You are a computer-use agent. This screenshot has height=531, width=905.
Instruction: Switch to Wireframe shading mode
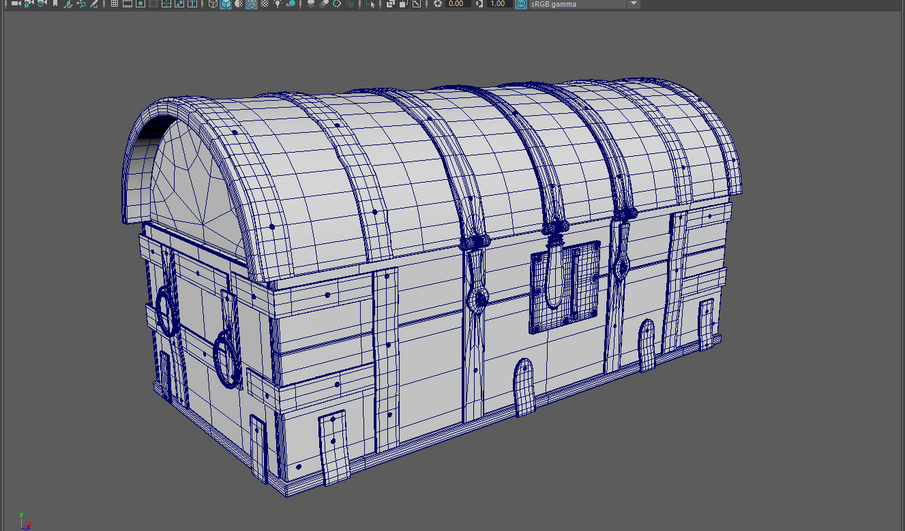point(213,4)
